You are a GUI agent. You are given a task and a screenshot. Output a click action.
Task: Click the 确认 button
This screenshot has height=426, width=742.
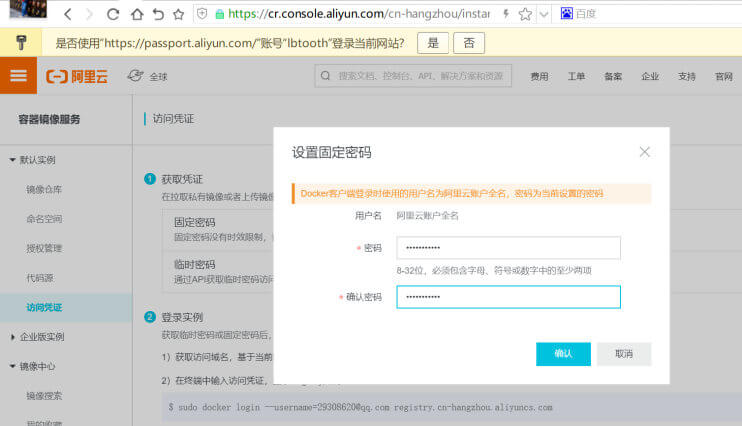coord(563,354)
